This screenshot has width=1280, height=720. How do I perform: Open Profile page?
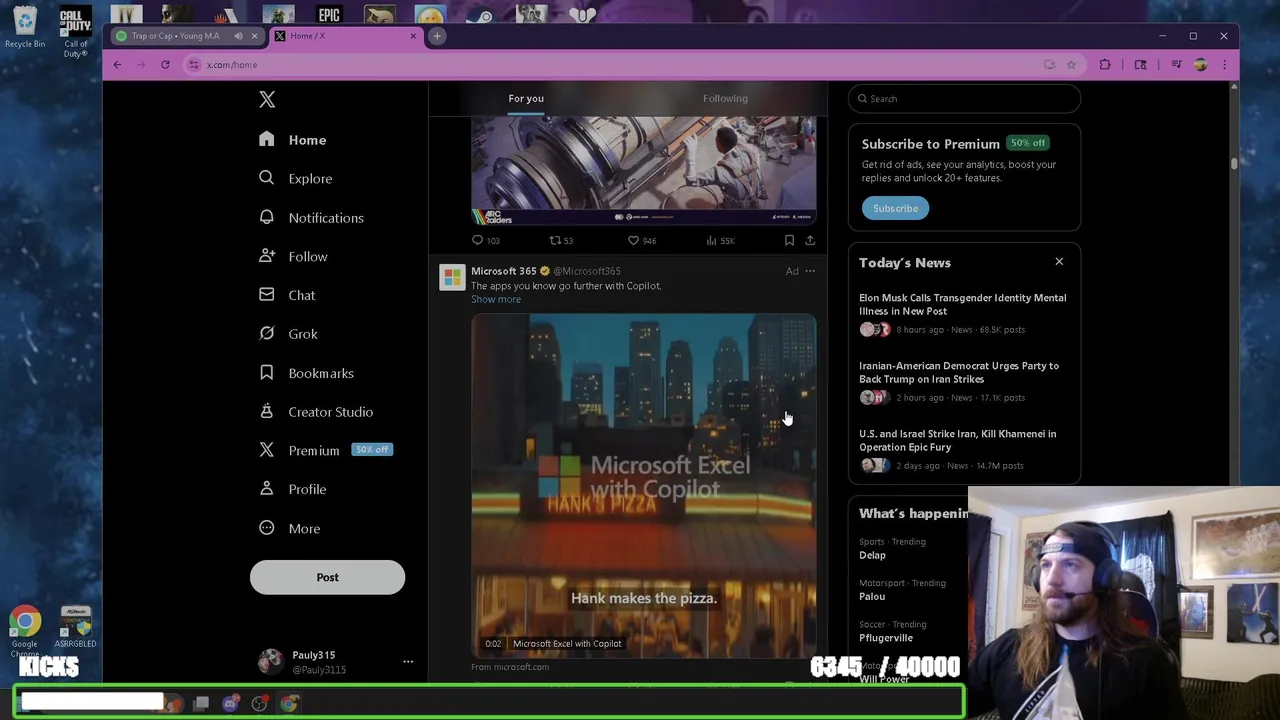292,489
